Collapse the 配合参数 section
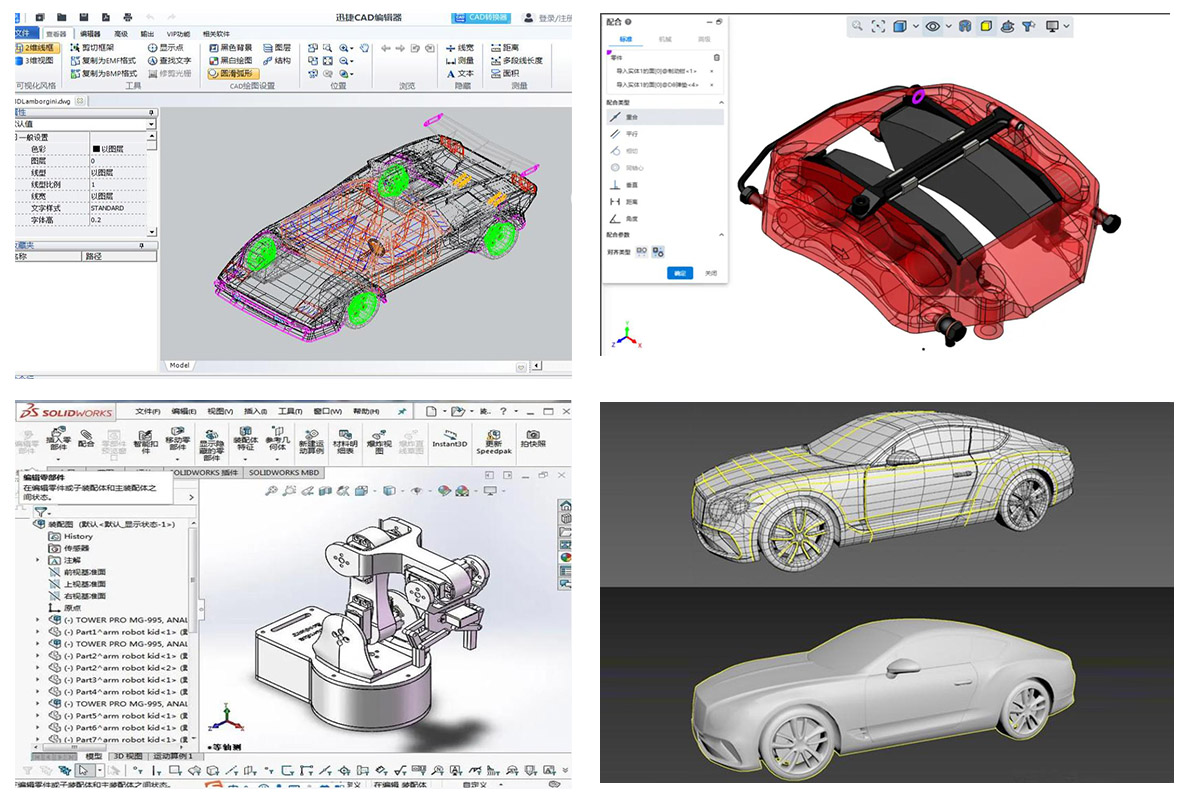 (721, 235)
